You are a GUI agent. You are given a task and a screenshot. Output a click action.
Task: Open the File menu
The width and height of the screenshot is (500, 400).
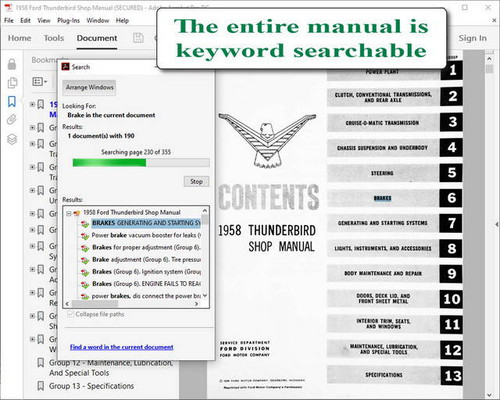point(9,21)
